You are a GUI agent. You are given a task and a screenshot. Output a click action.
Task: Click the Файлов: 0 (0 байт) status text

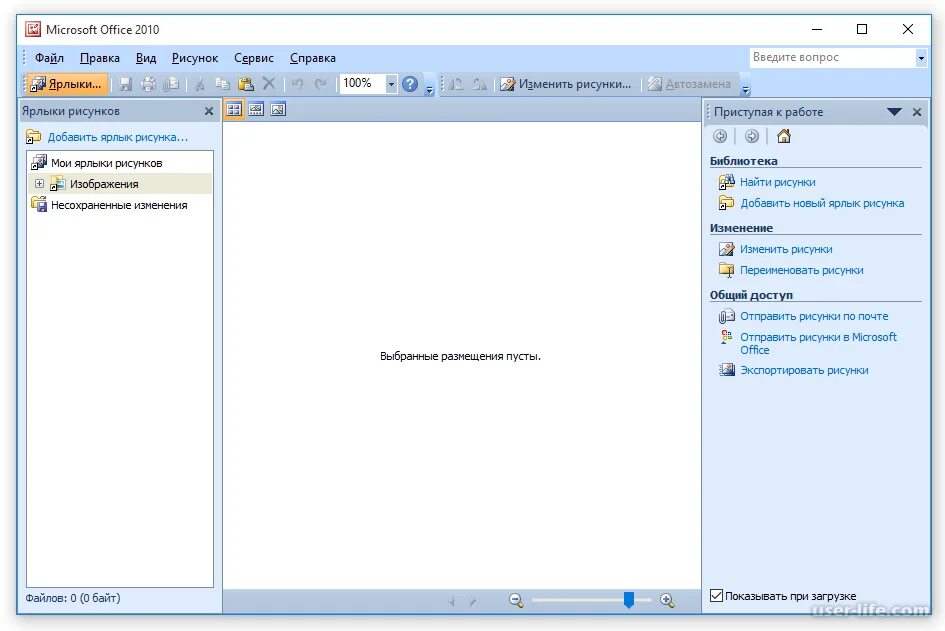73,598
